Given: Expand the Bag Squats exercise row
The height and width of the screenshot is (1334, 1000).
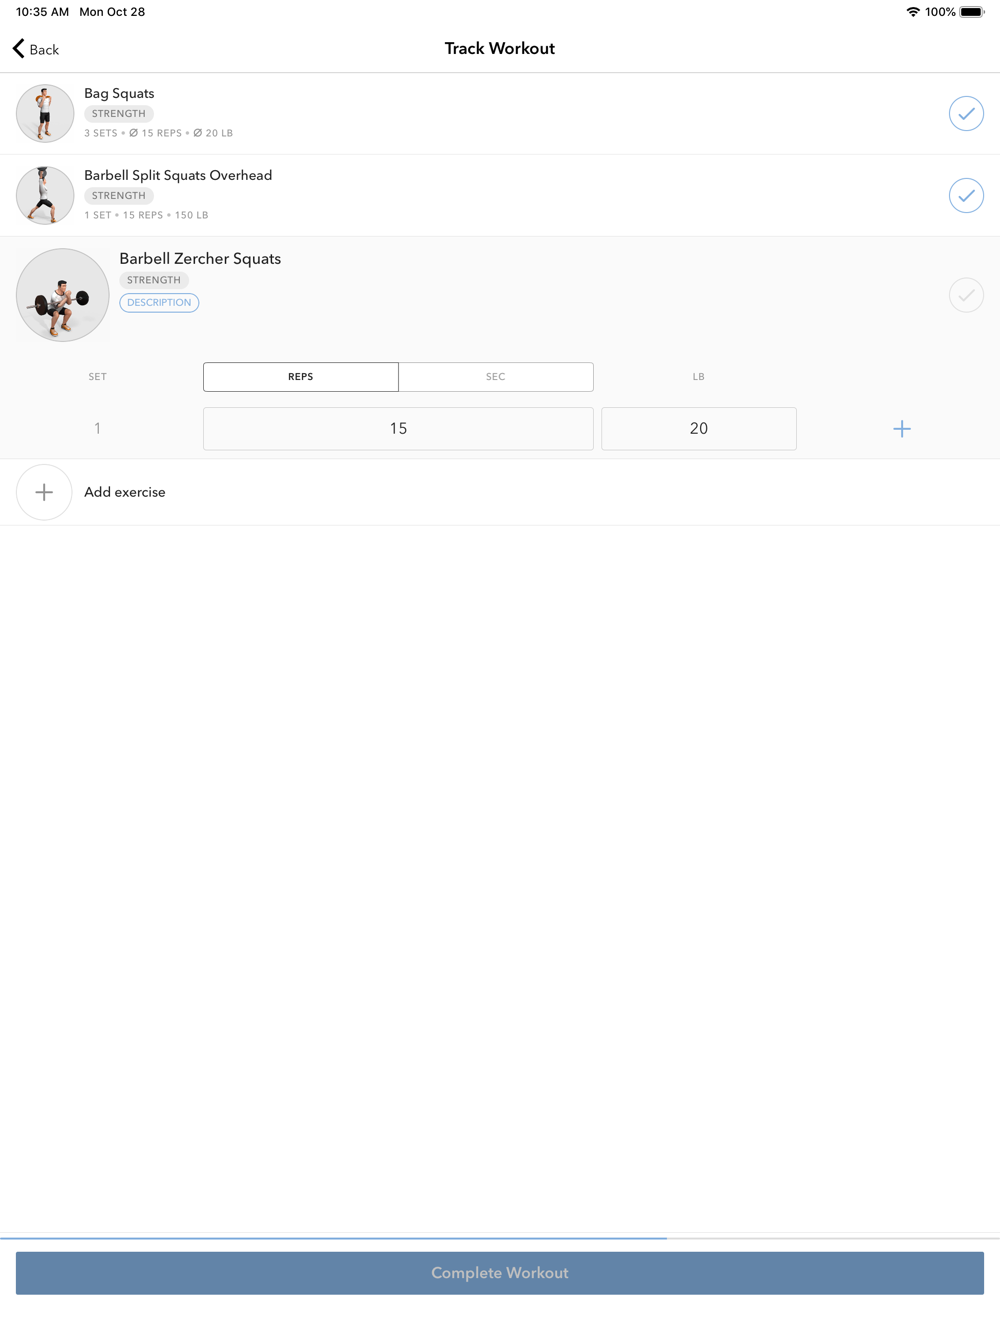Looking at the screenshot, I should click(x=500, y=113).
